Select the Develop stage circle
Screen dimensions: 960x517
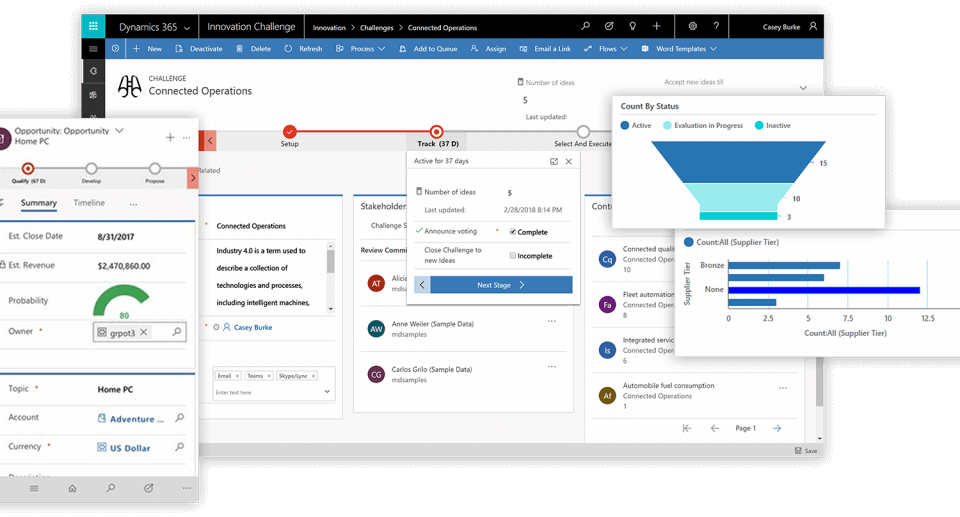coord(91,169)
